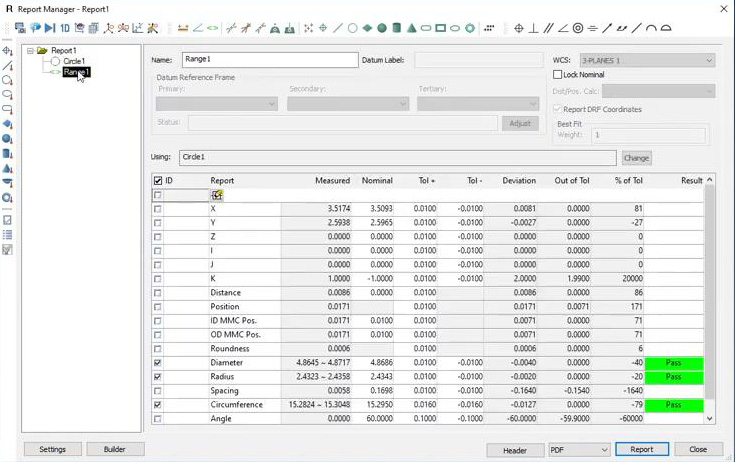Open the Secondary datum dropdown
This screenshot has width=735, height=462.
(348, 104)
